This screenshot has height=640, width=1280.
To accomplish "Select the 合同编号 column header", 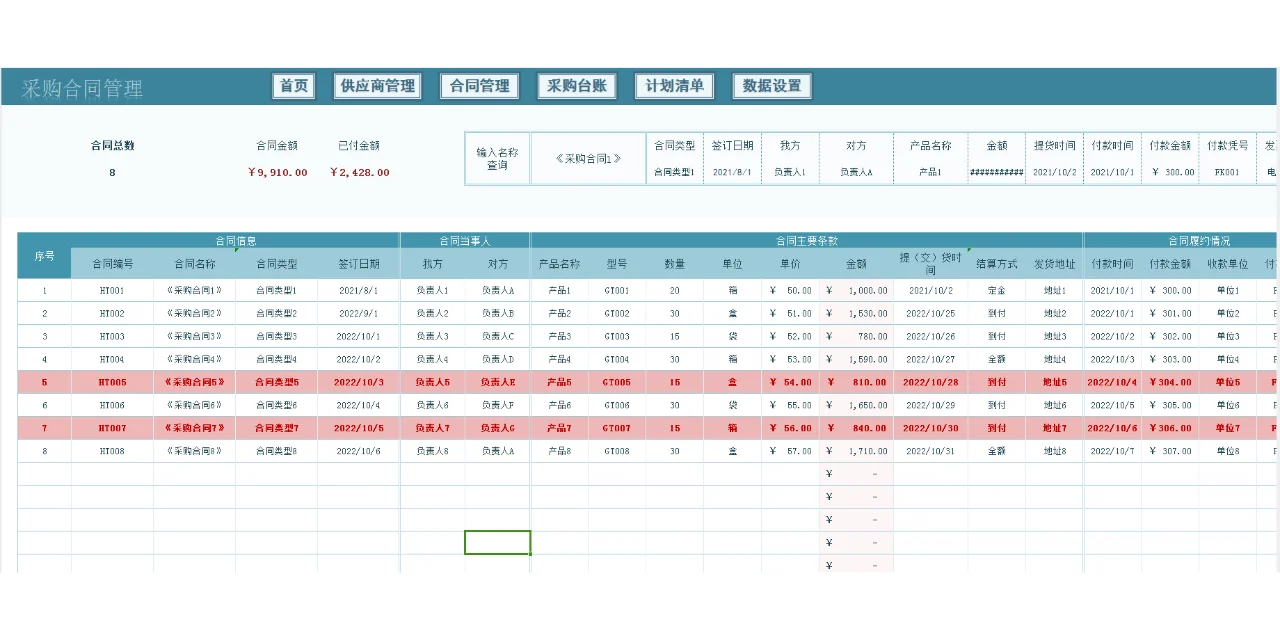I will pyautogui.click(x=112, y=264).
